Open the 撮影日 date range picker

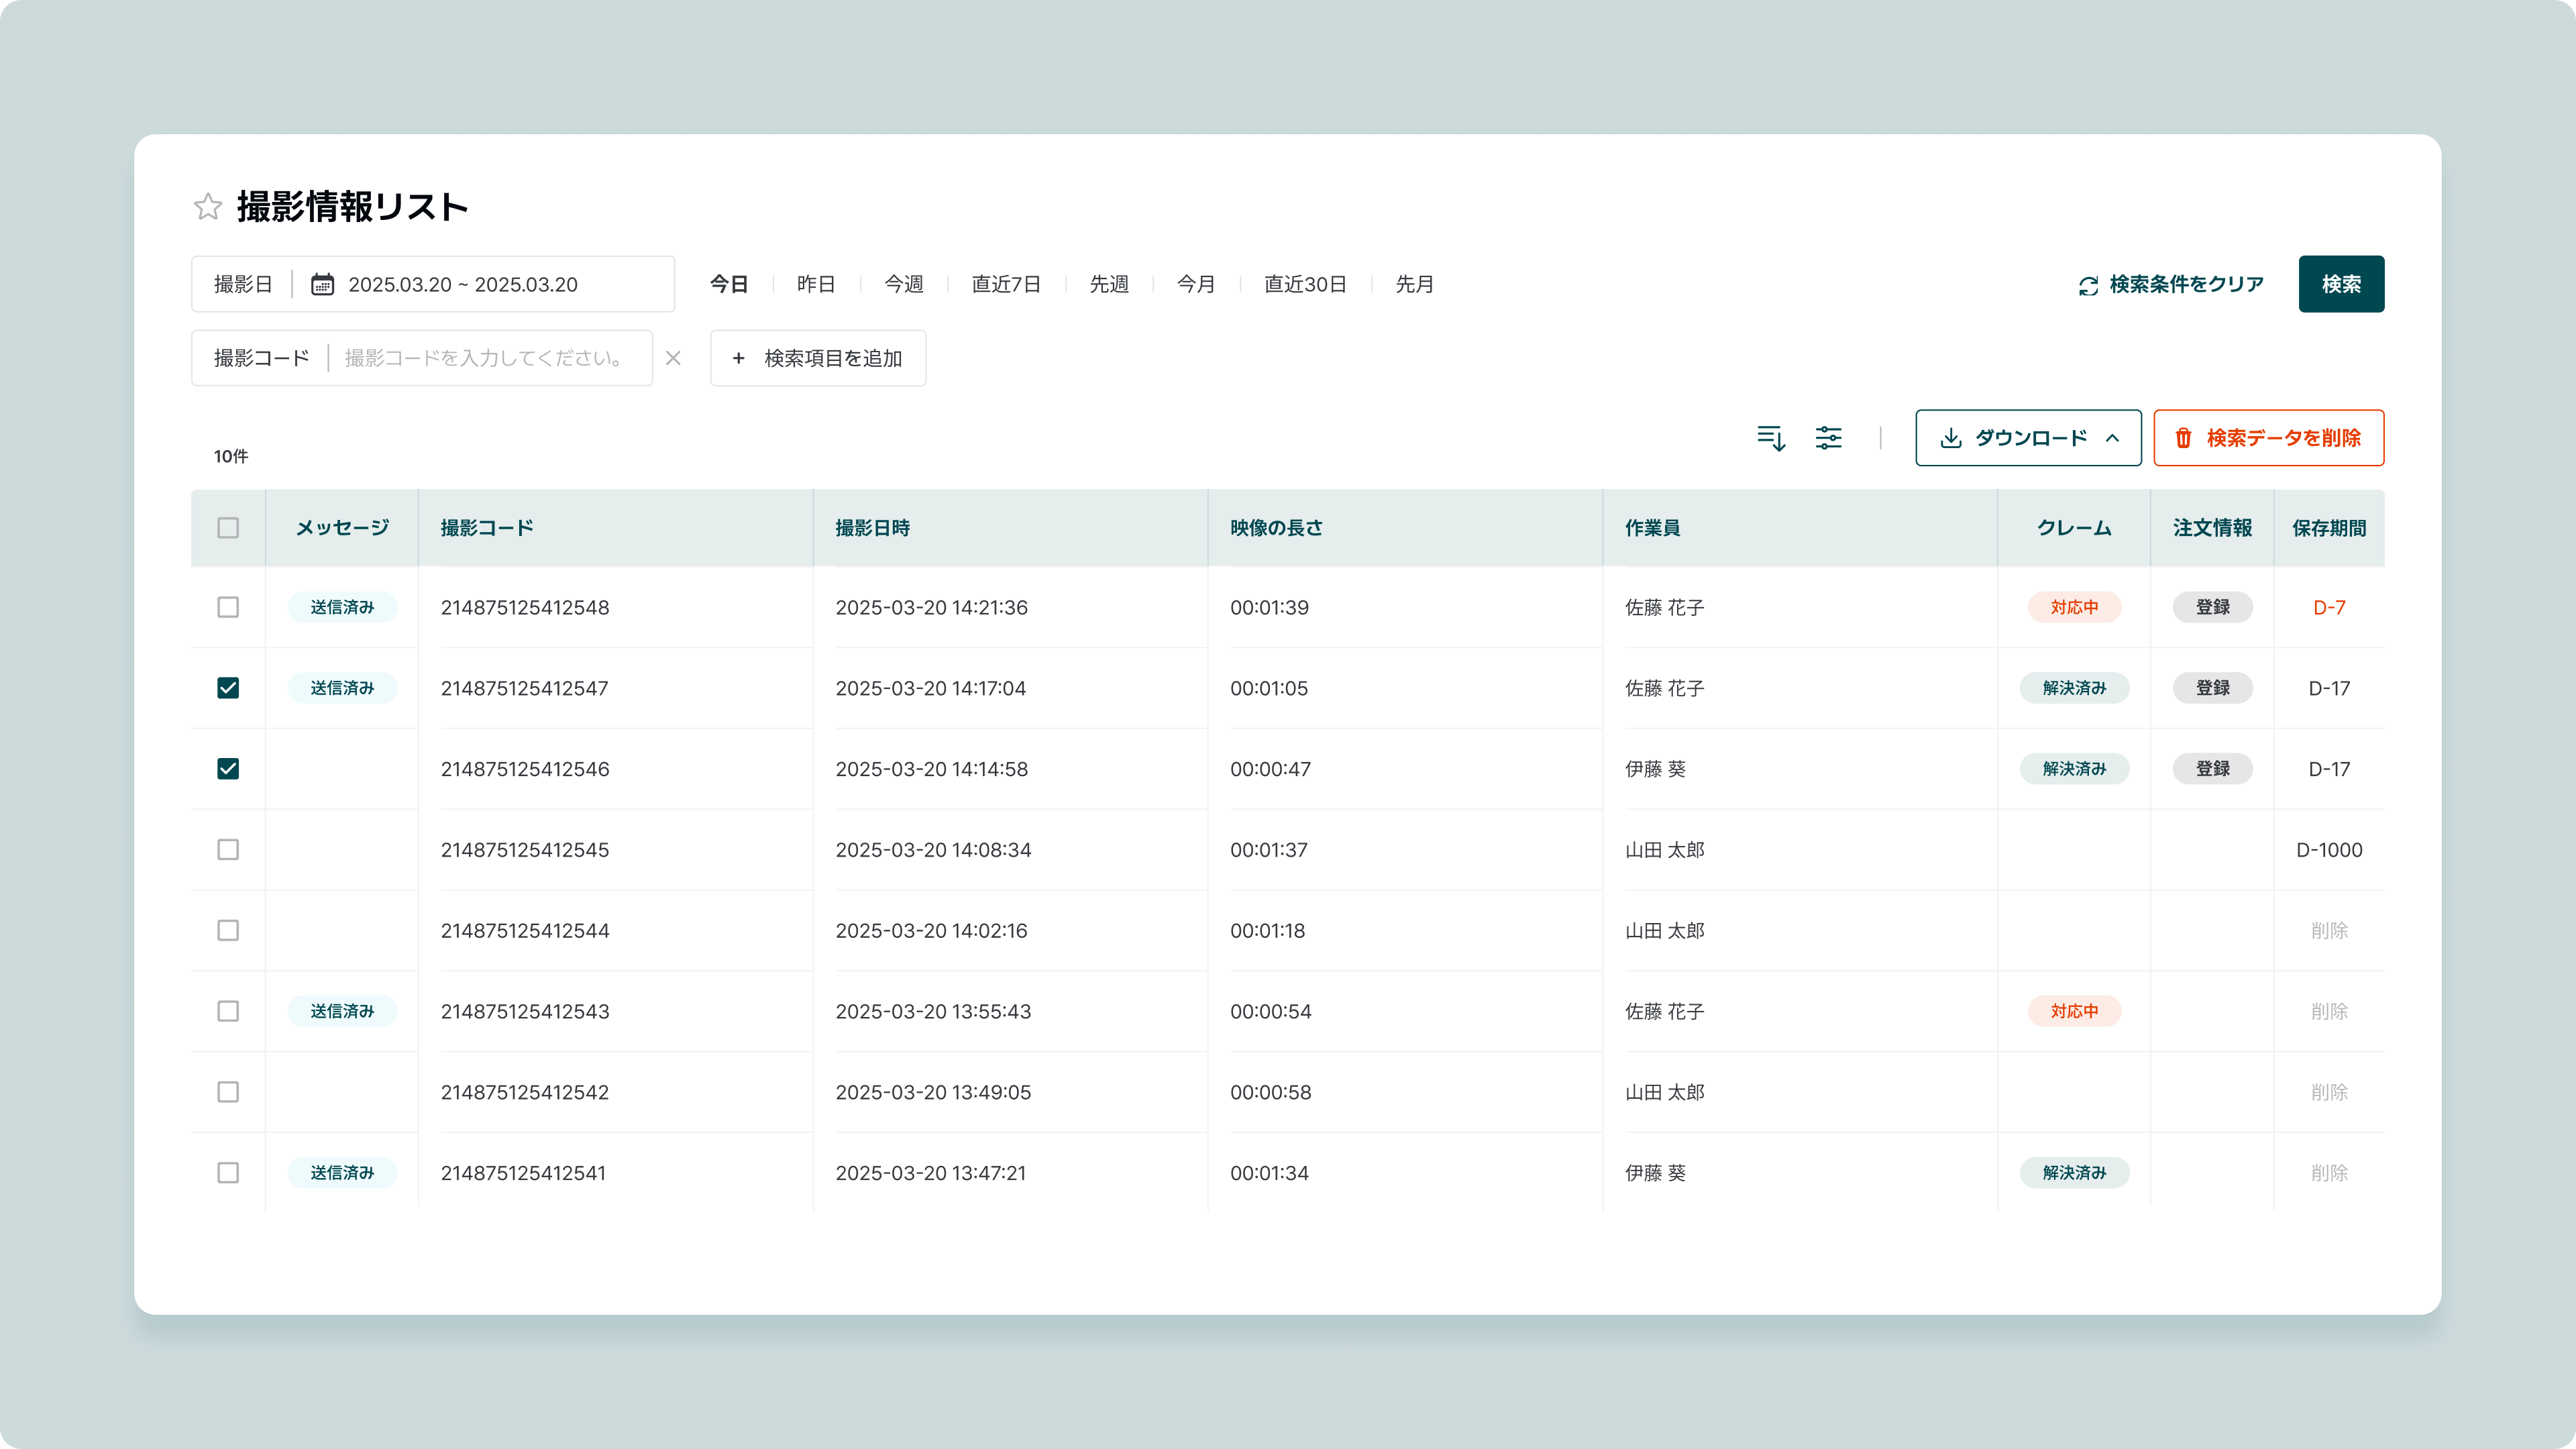(x=462, y=284)
